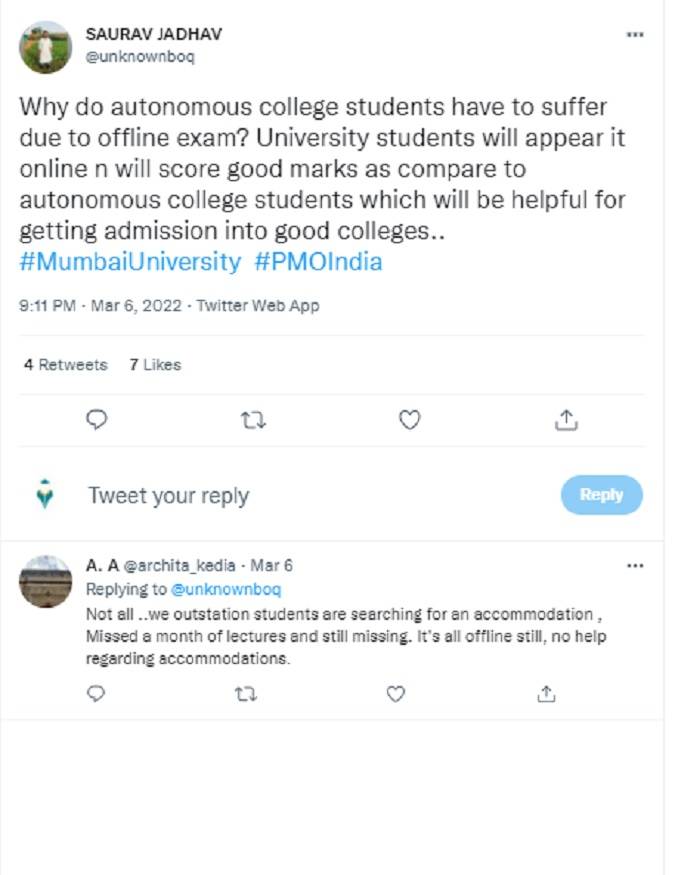675x875 pixels.
Task: Open the #MumbaiUniversity hashtag
Action: (130, 262)
